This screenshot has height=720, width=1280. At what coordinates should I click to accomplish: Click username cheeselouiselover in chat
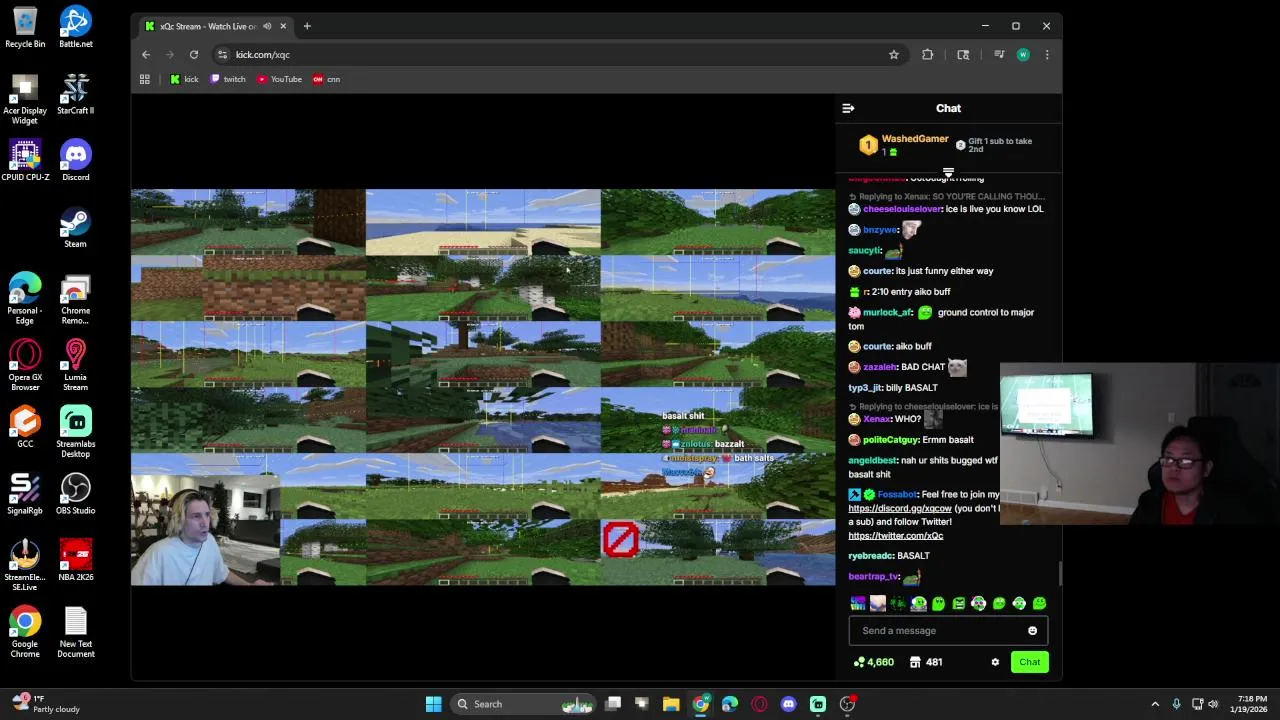point(902,209)
